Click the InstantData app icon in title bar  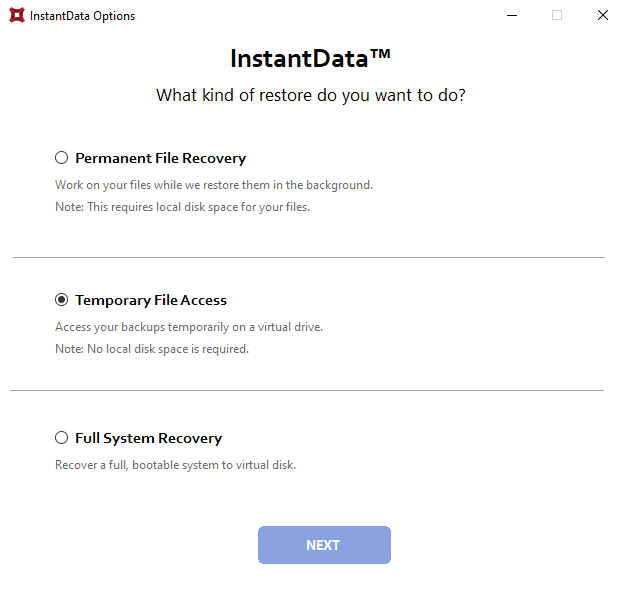pyautogui.click(x=17, y=15)
